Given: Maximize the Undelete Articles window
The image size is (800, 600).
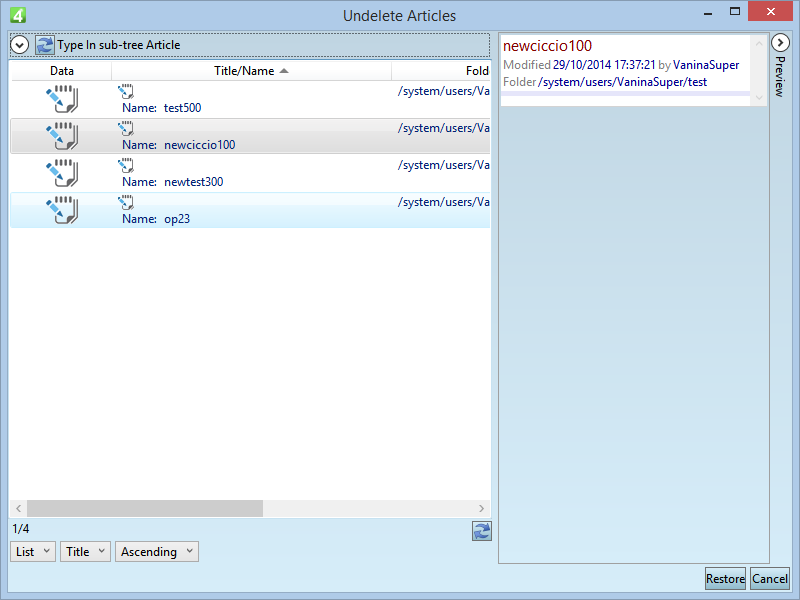Looking at the screenshot, I should pyautogui.click(x=735, y=12).
